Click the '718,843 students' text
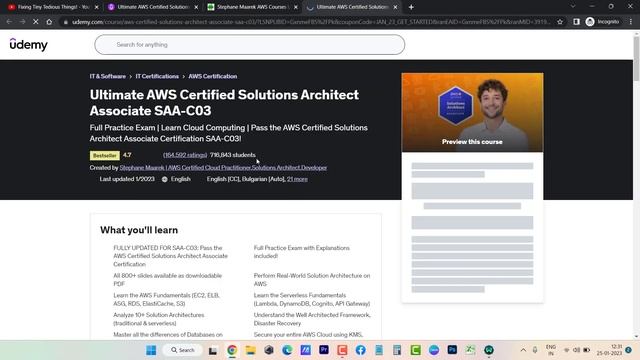This screenshot has width=640, height=360. 233,155
